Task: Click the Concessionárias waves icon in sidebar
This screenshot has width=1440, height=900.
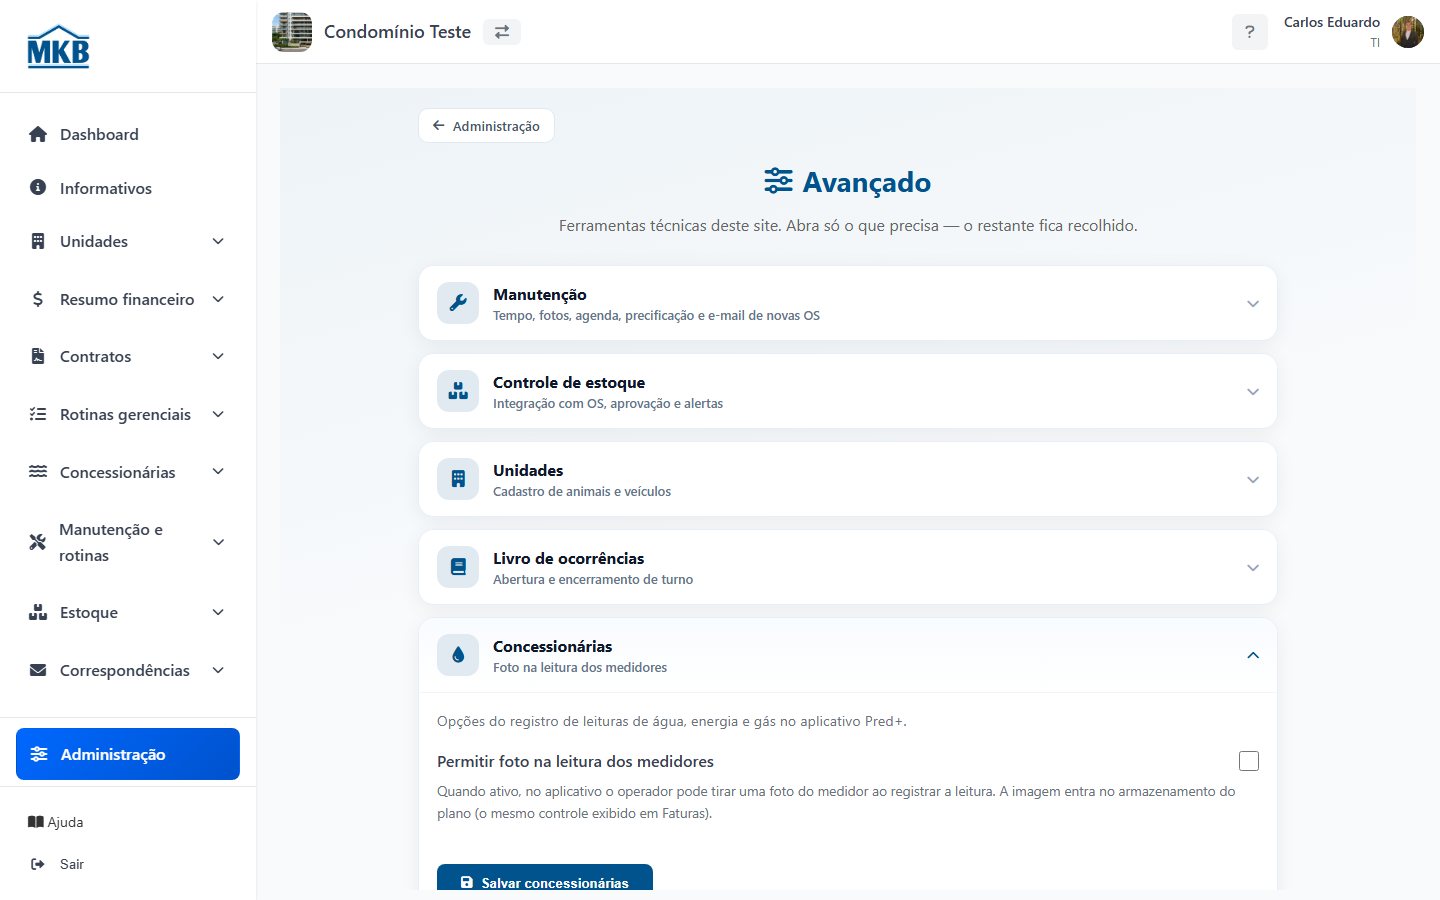Action: (38, 471)
